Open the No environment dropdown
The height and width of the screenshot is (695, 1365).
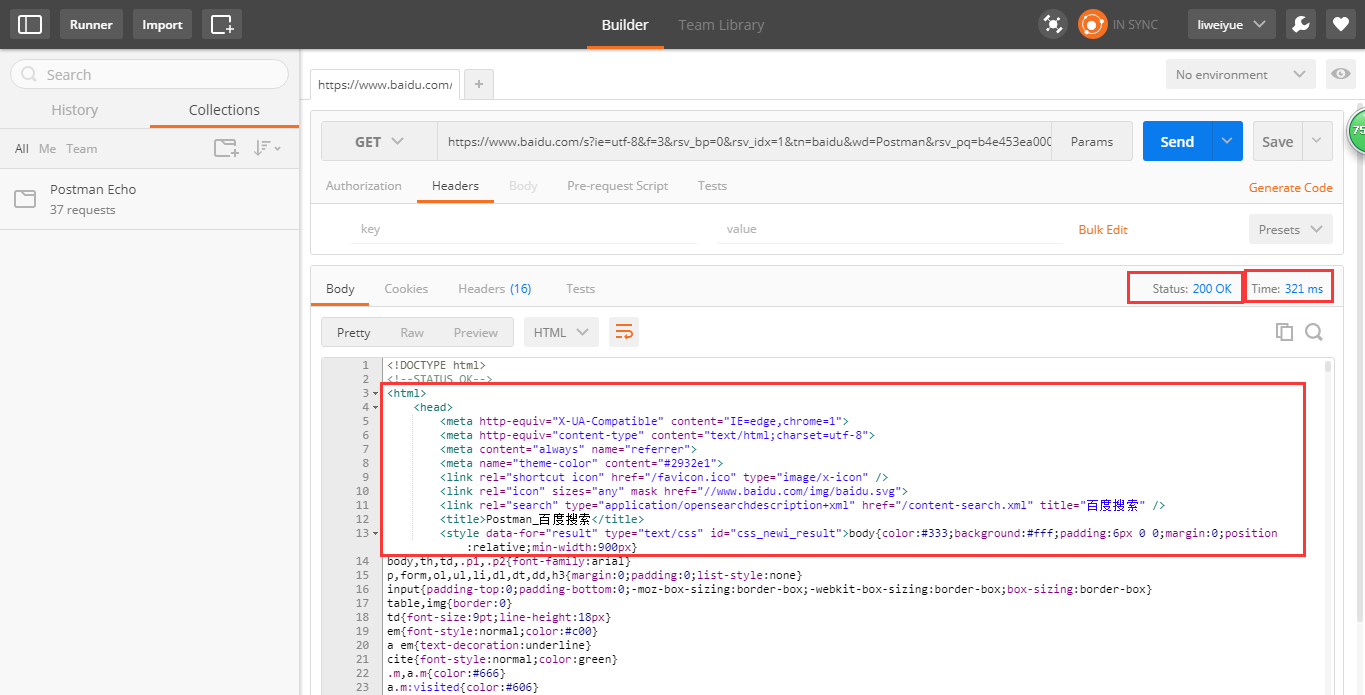1240,74
